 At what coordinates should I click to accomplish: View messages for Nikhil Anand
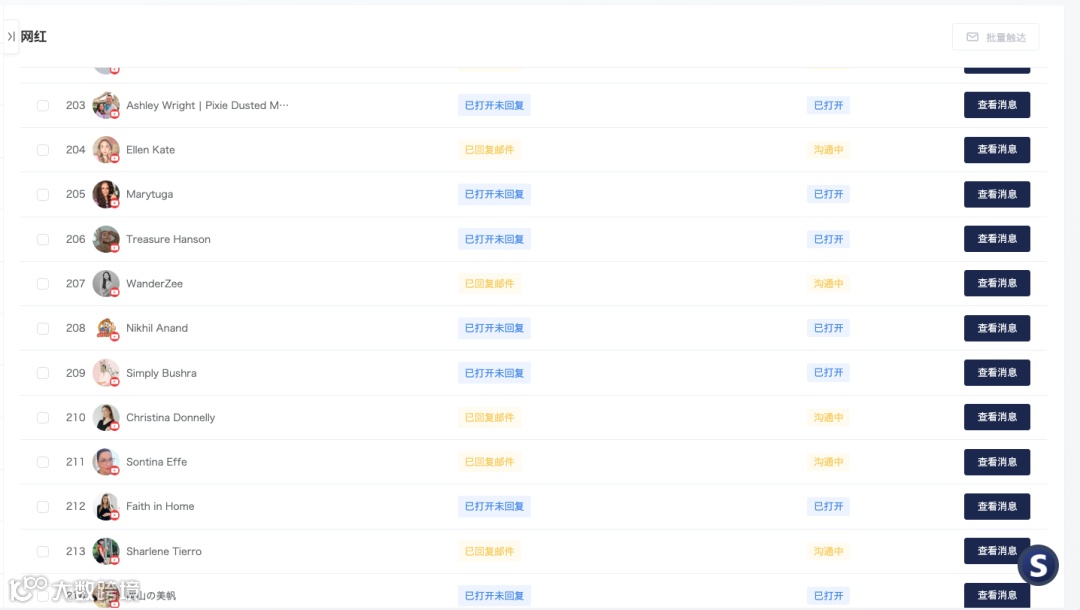point(997,328)
